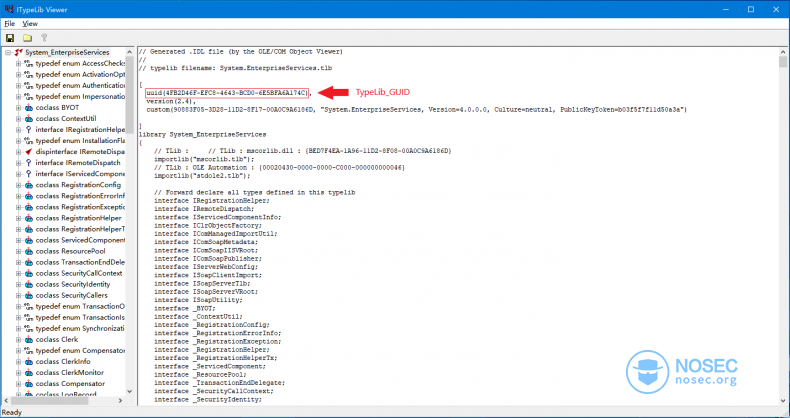Click the interface icon beside IRegistrationHelpe

[29, 130]
